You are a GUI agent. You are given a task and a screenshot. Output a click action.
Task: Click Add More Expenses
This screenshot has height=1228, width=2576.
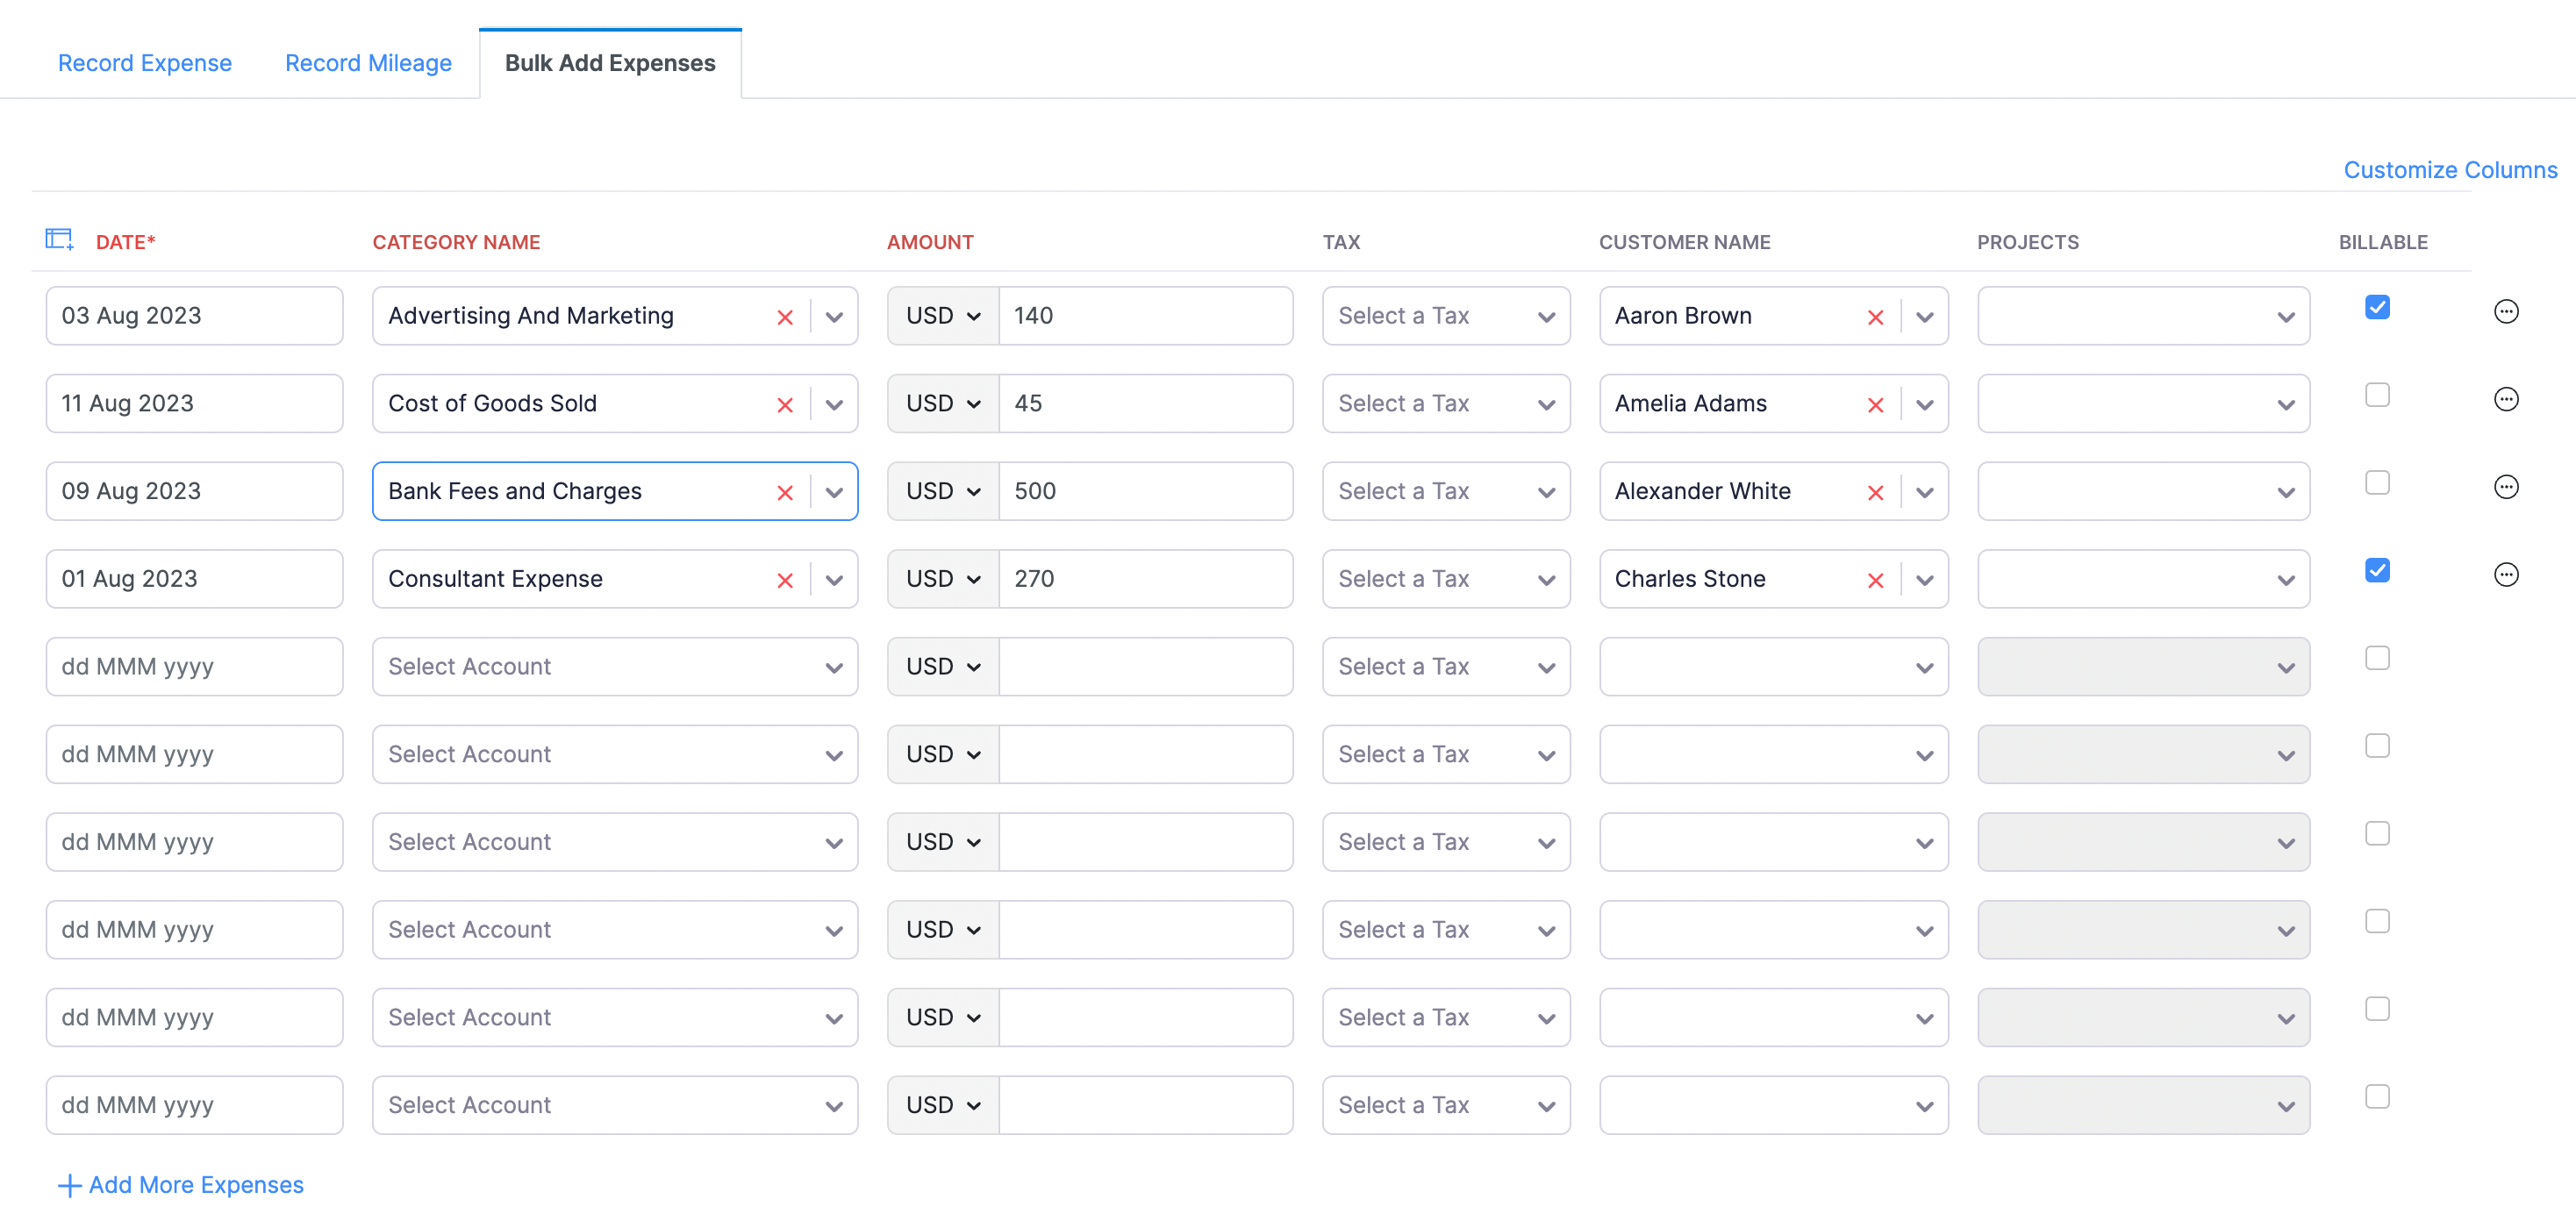180,1184
